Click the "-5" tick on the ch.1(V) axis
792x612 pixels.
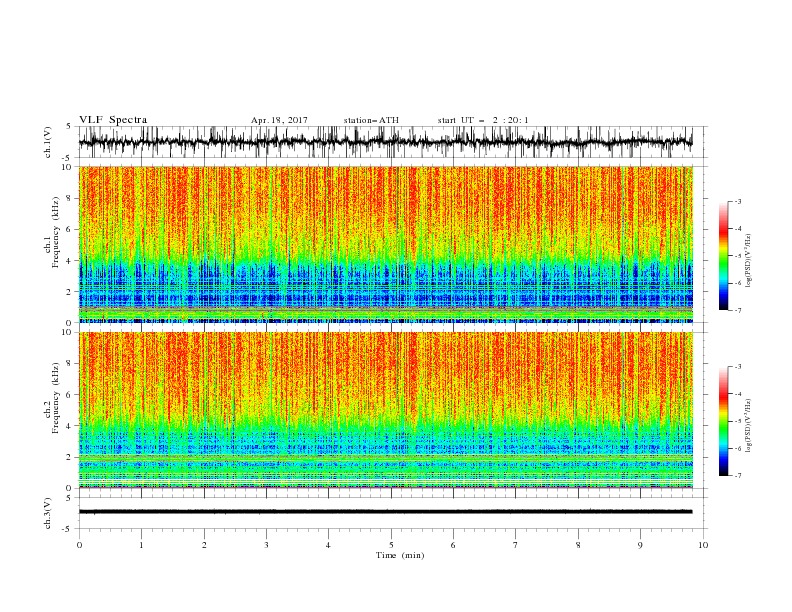click(x=68, y=158)
